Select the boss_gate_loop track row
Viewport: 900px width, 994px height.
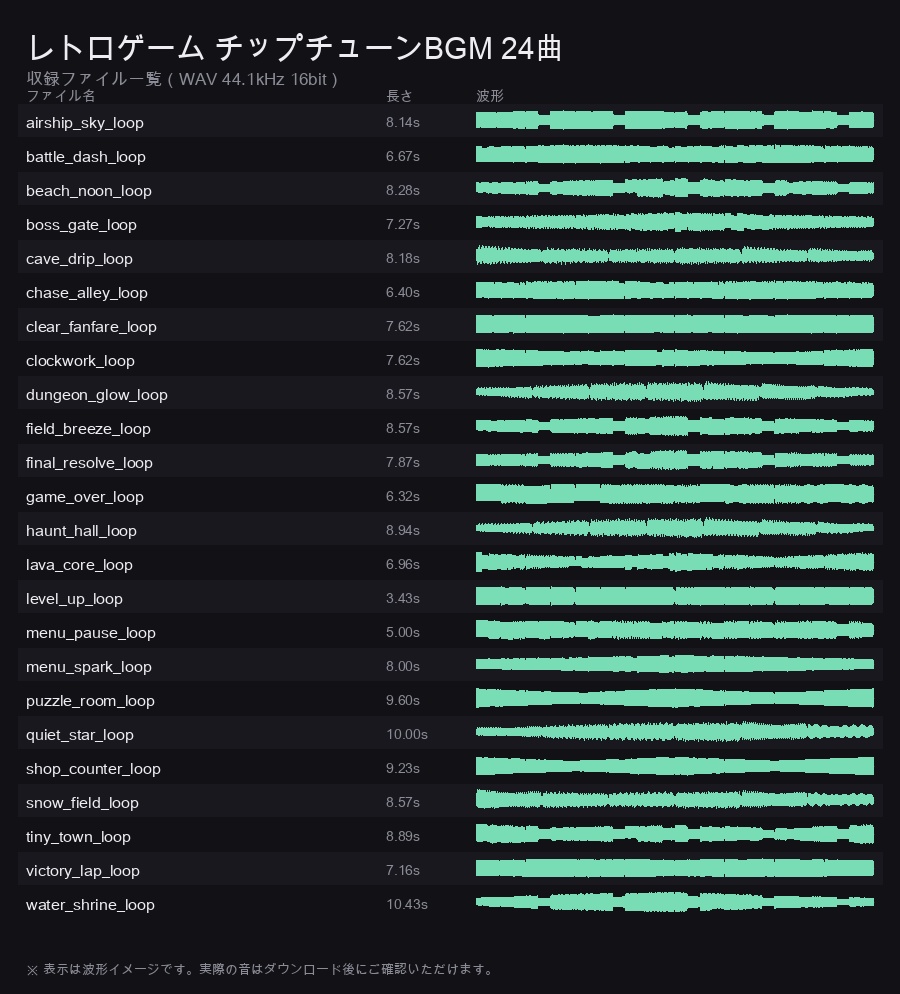coord(450,223)
